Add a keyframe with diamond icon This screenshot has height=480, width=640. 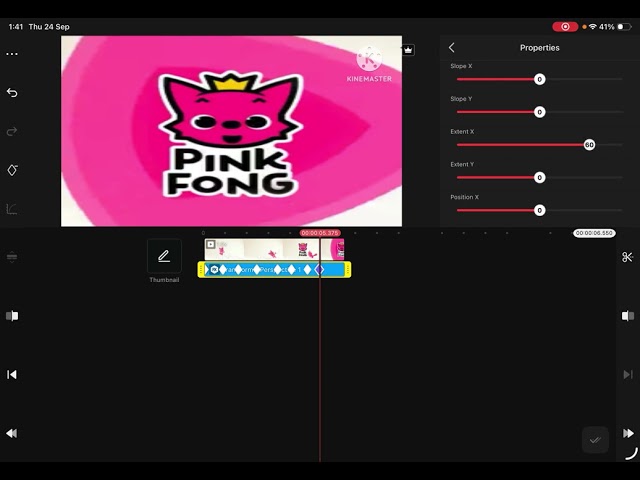(12, 170)
